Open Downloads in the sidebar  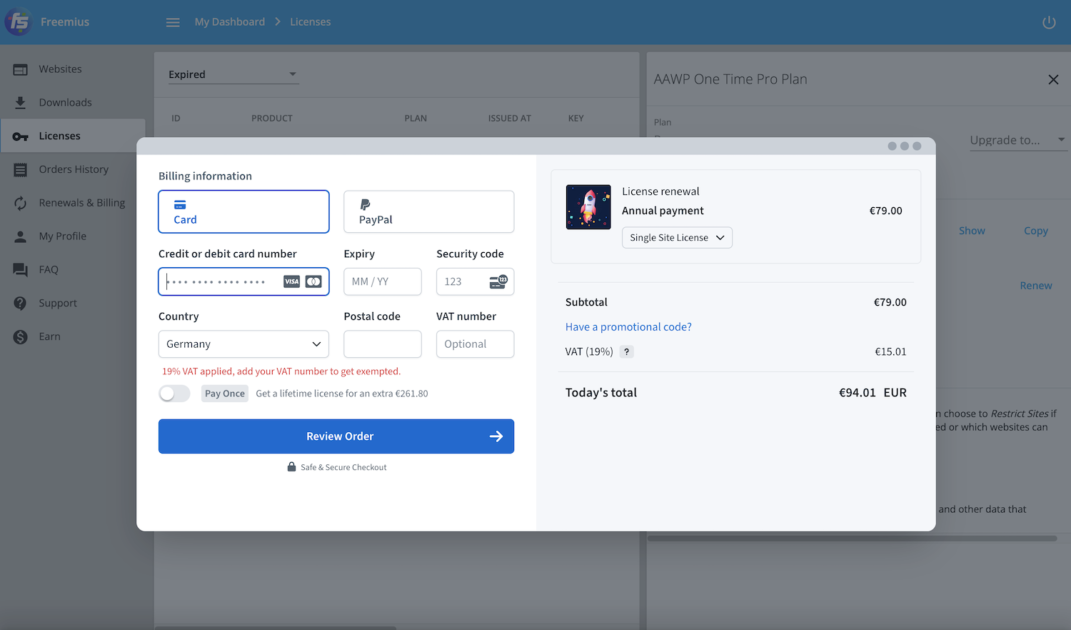[x=65, y=102]
